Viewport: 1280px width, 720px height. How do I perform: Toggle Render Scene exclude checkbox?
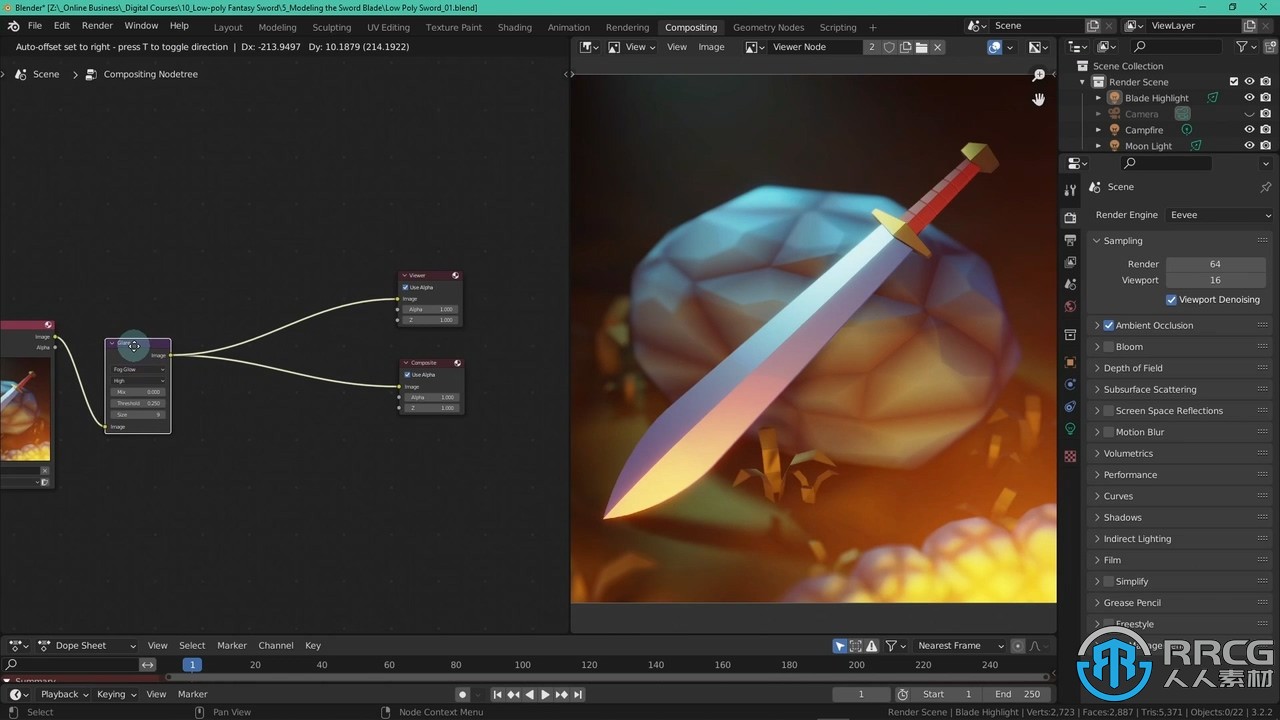pyautogui.click(x=1234, y=82)
